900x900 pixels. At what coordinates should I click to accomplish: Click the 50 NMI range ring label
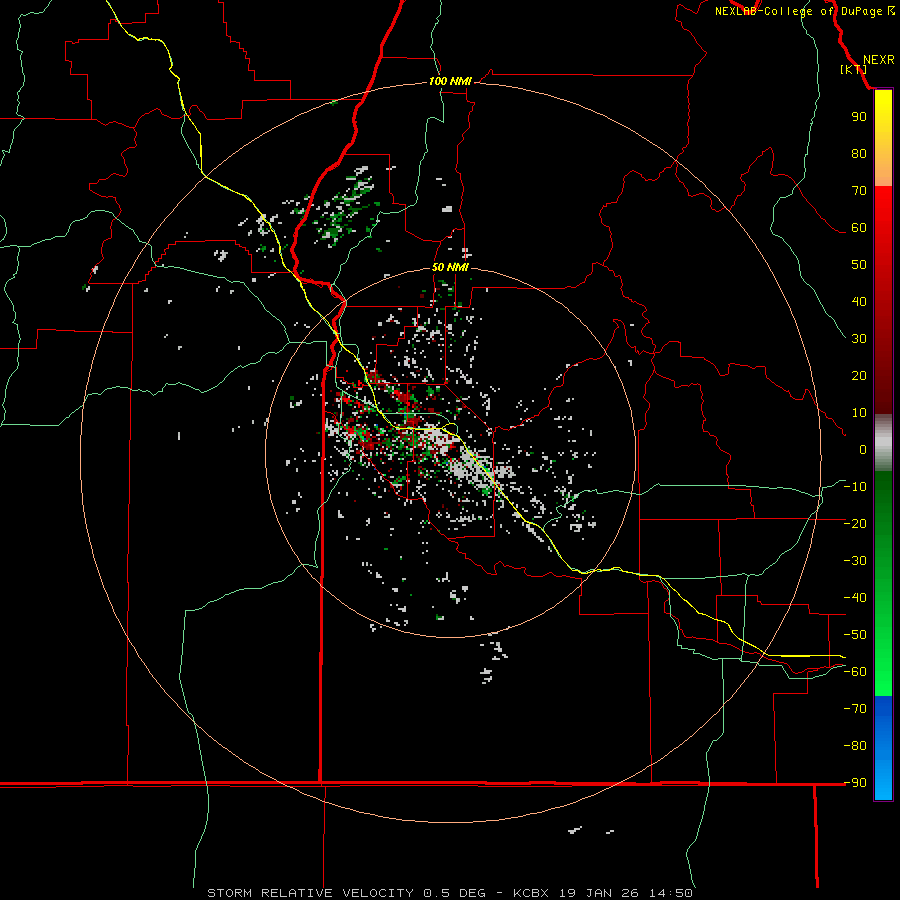450,267
